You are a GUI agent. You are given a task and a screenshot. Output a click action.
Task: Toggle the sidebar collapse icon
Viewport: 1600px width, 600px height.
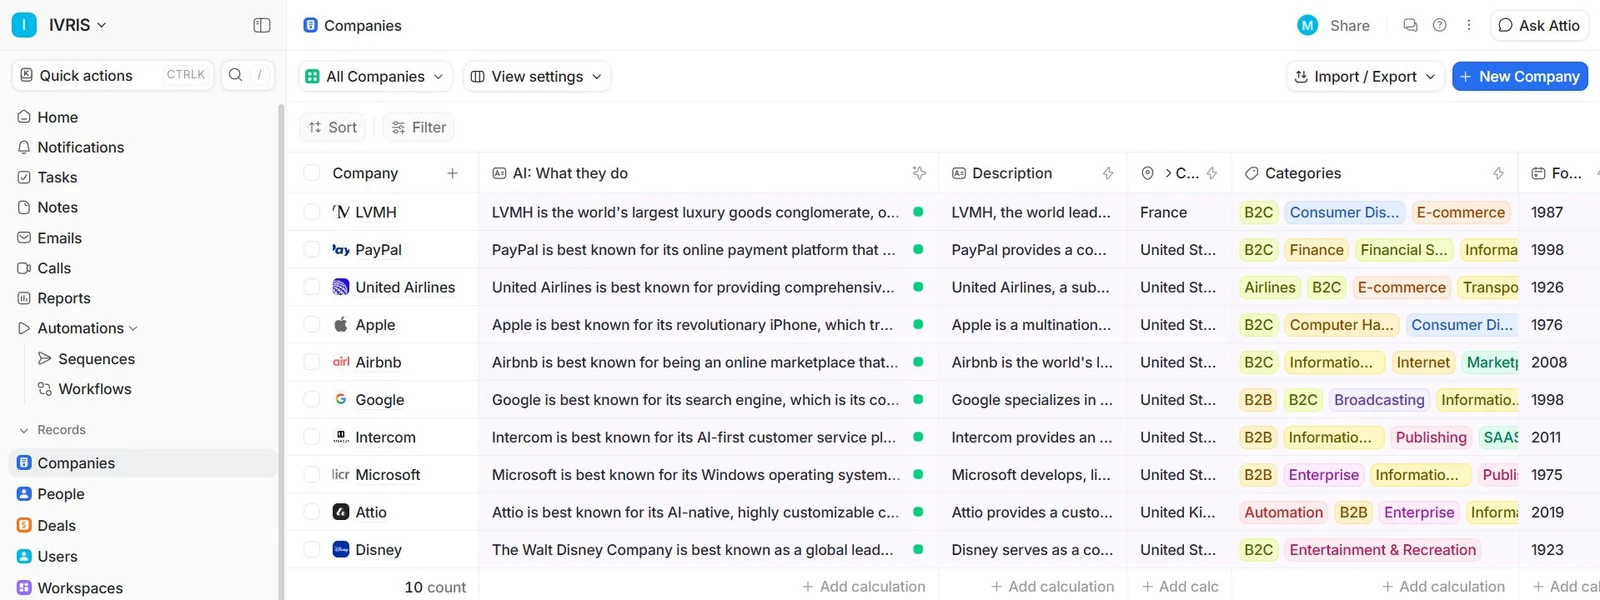click(262, 25)
